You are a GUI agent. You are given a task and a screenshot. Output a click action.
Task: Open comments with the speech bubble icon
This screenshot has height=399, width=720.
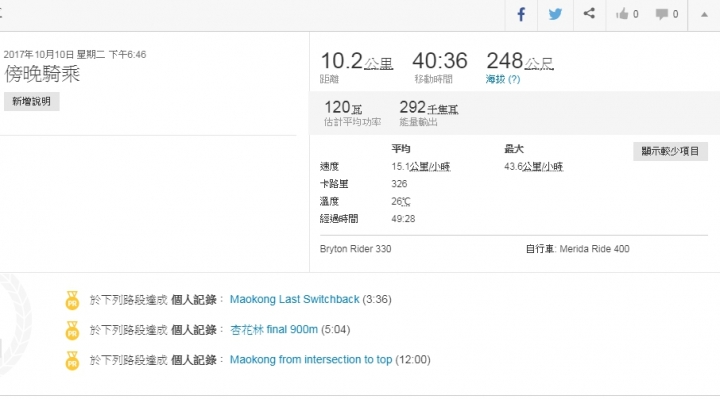pos(667,14)
